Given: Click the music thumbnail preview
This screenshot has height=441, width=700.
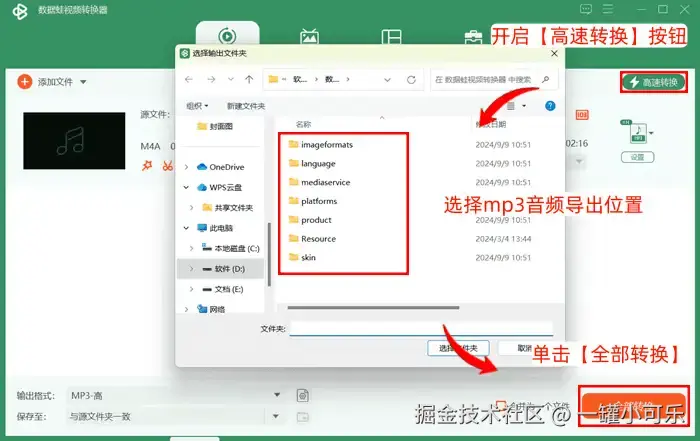Looking at the screenshot, I should pos(74,141).
